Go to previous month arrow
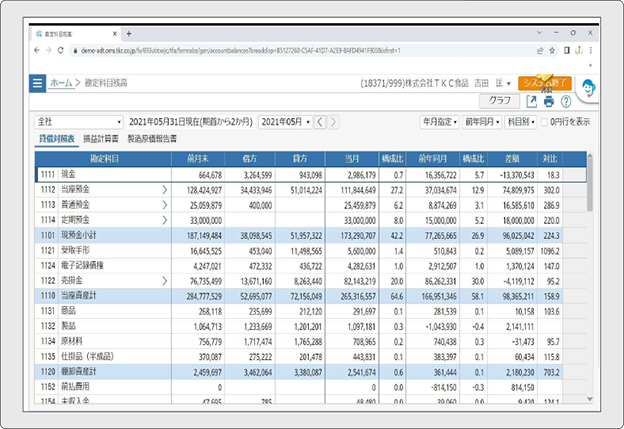 320,122
